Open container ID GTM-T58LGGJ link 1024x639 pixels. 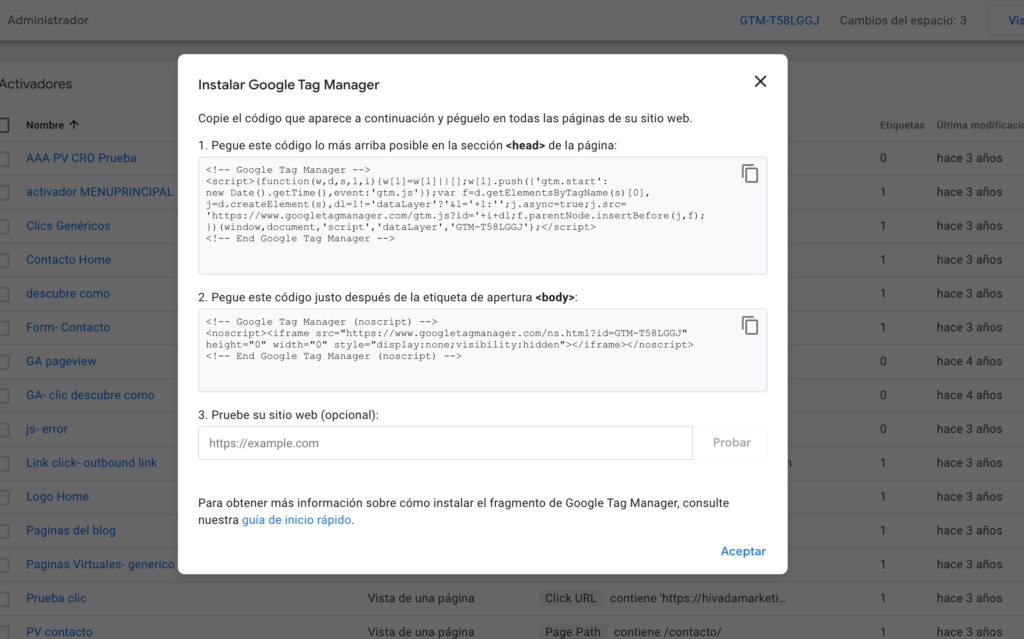click(779, 20)
